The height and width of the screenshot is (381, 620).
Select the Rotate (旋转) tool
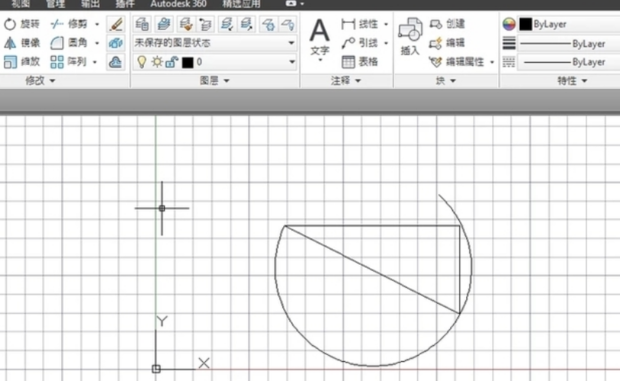[22, 24]
